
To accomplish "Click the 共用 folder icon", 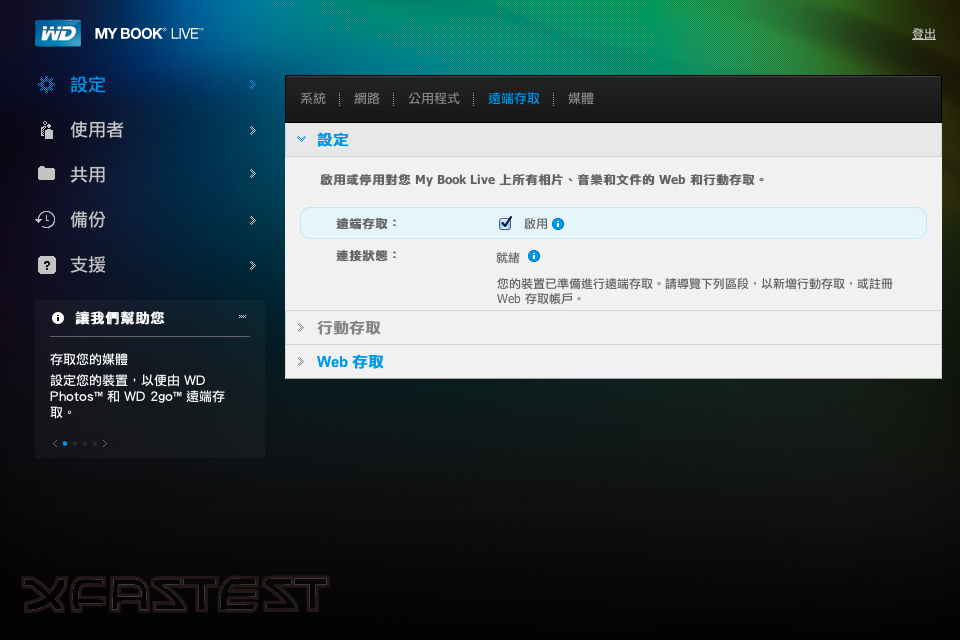I will point(47,174).
